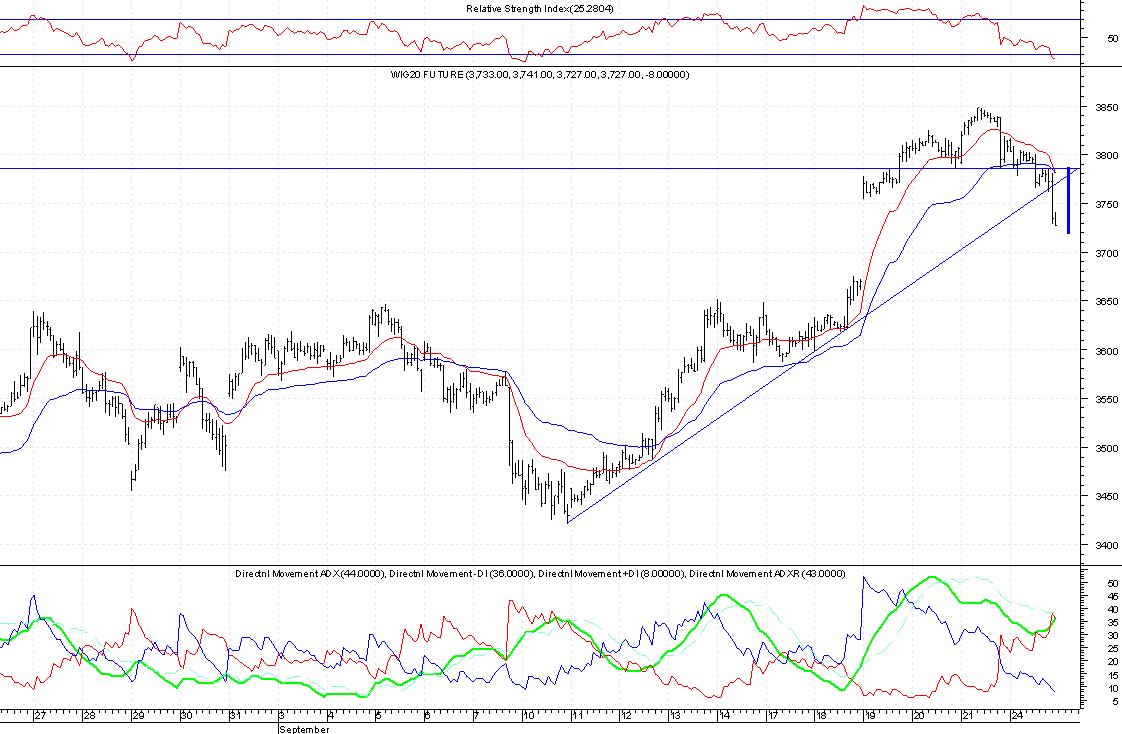Click the 3750 price axis label

click(x=1107, y=205)
